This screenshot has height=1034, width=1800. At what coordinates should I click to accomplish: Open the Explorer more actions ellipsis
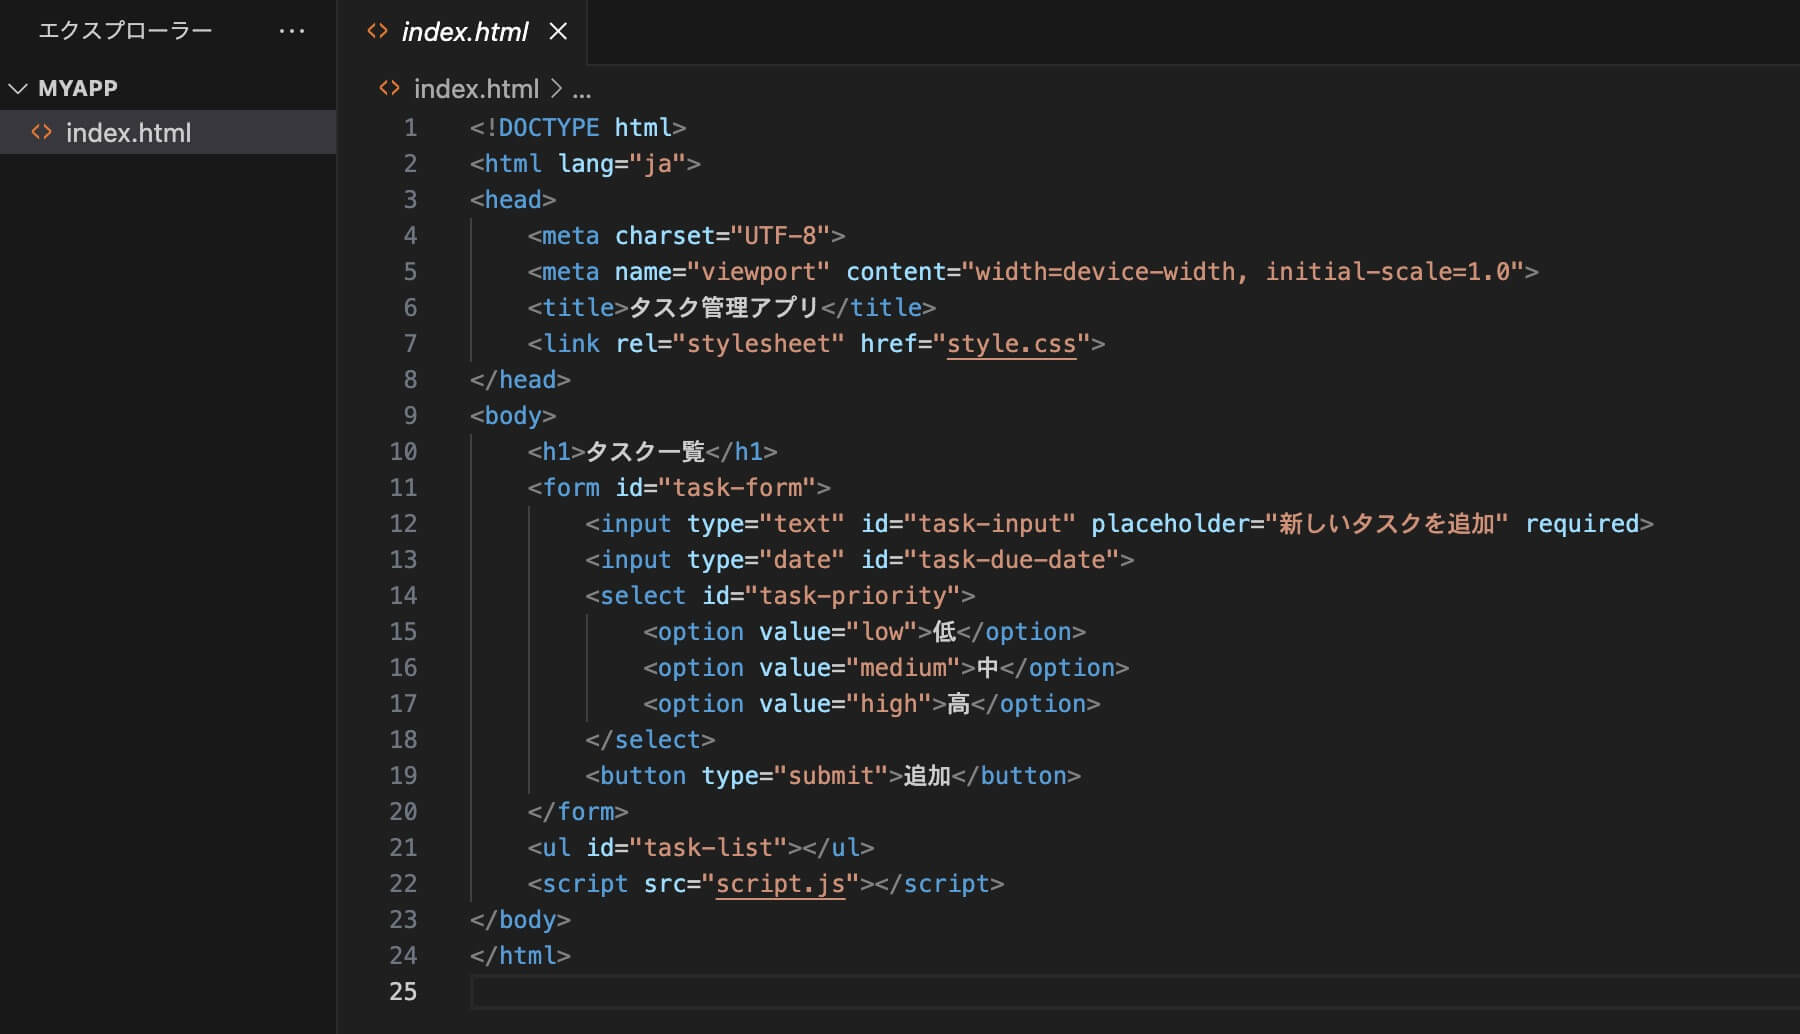click(292, 31)
